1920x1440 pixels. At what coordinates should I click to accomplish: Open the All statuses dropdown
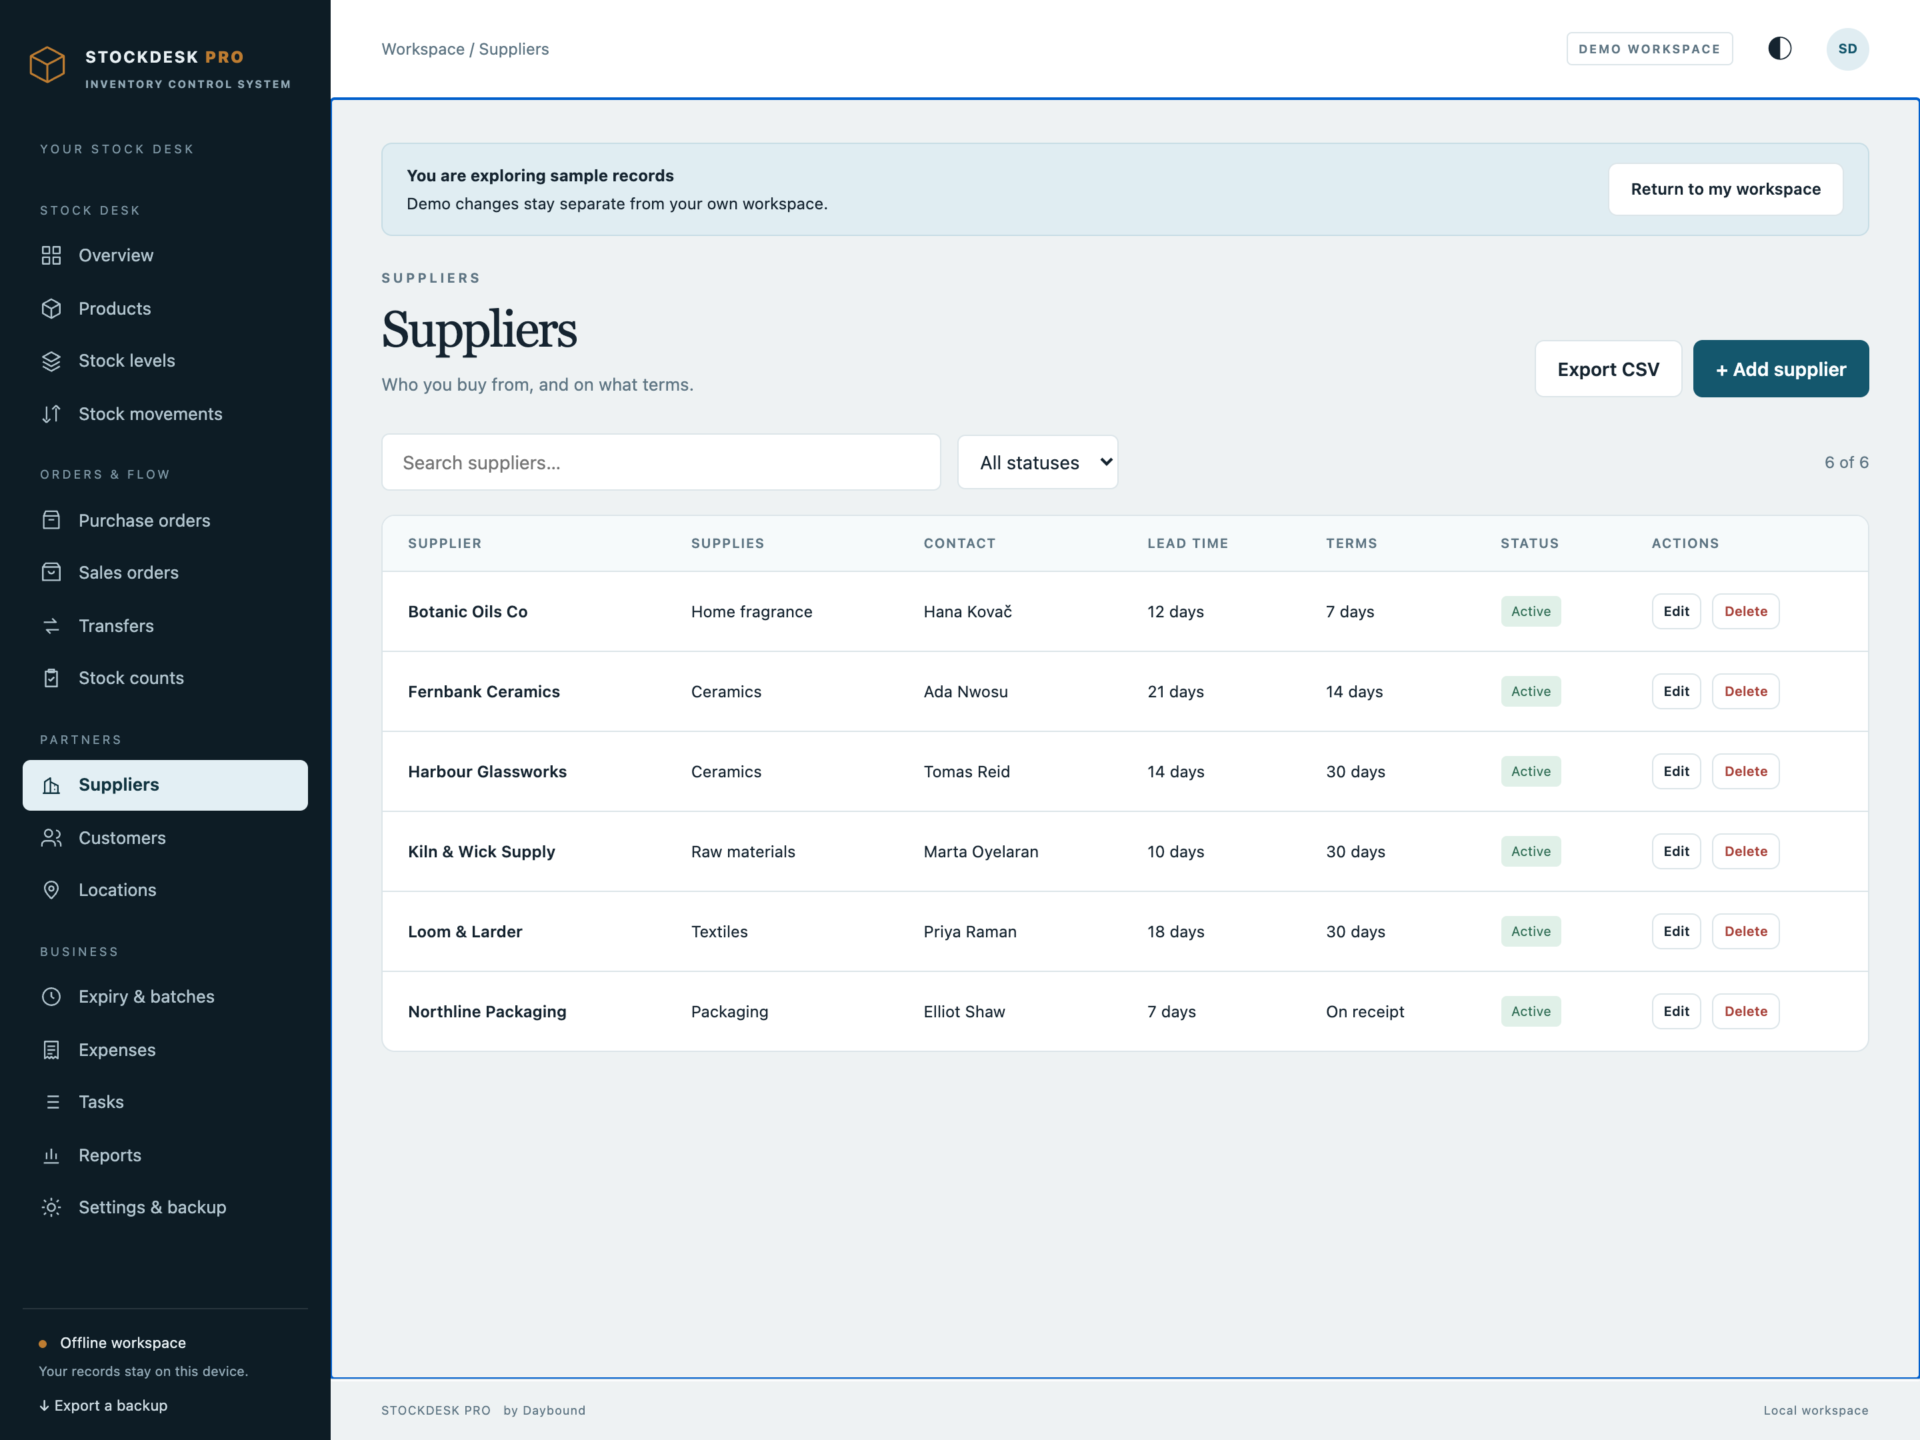(x=1037, y=462)
